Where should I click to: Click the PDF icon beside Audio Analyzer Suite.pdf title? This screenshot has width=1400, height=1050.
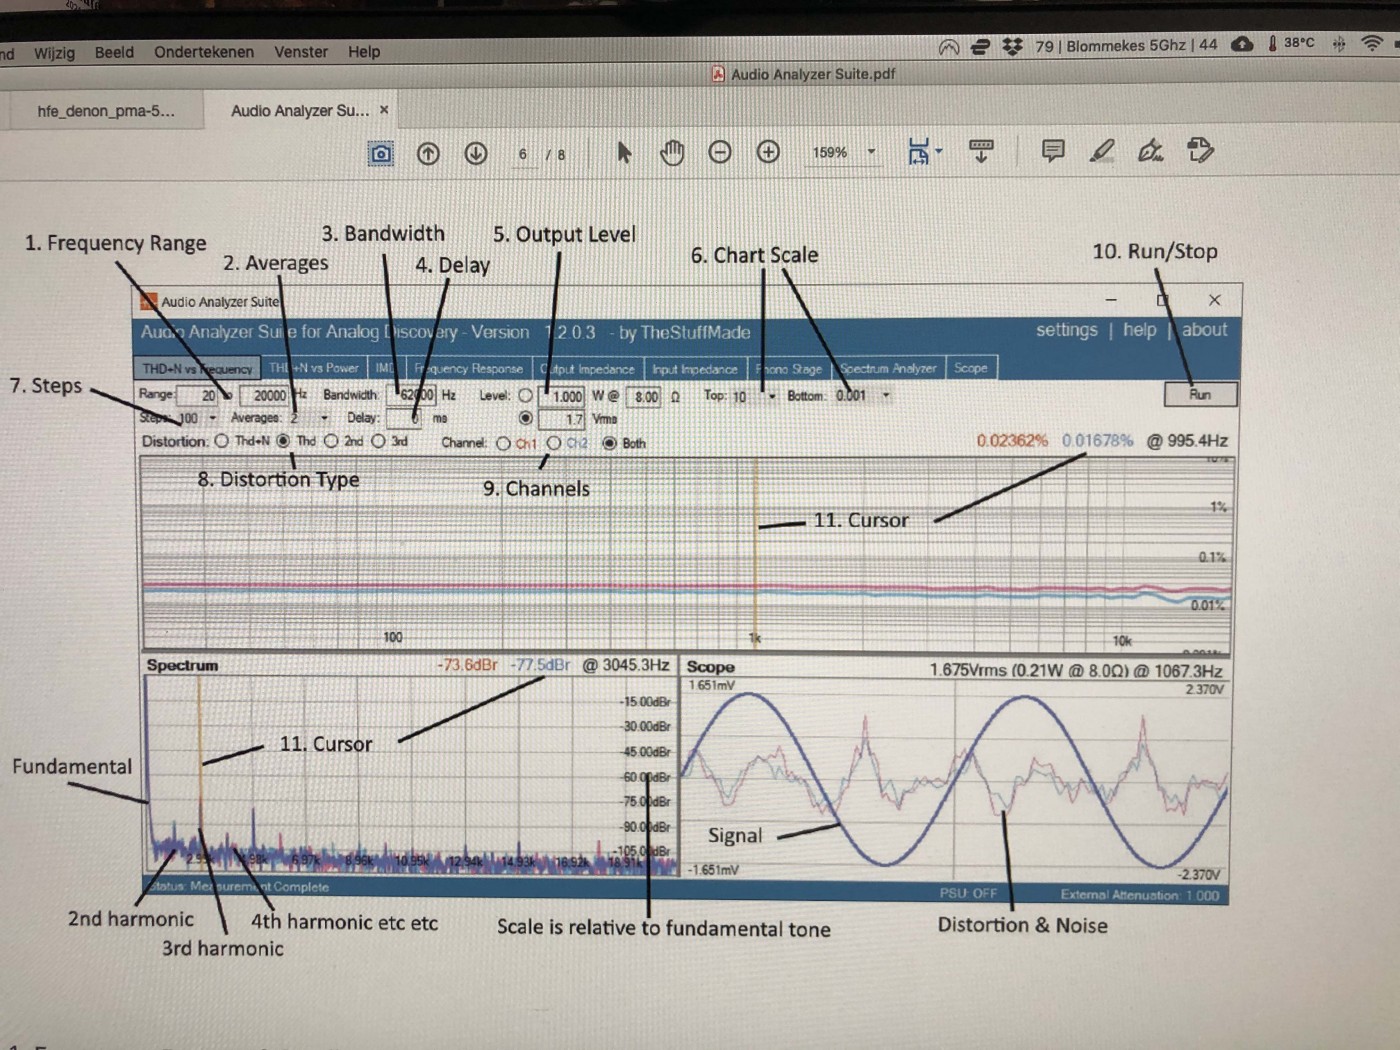click(718, 74)
